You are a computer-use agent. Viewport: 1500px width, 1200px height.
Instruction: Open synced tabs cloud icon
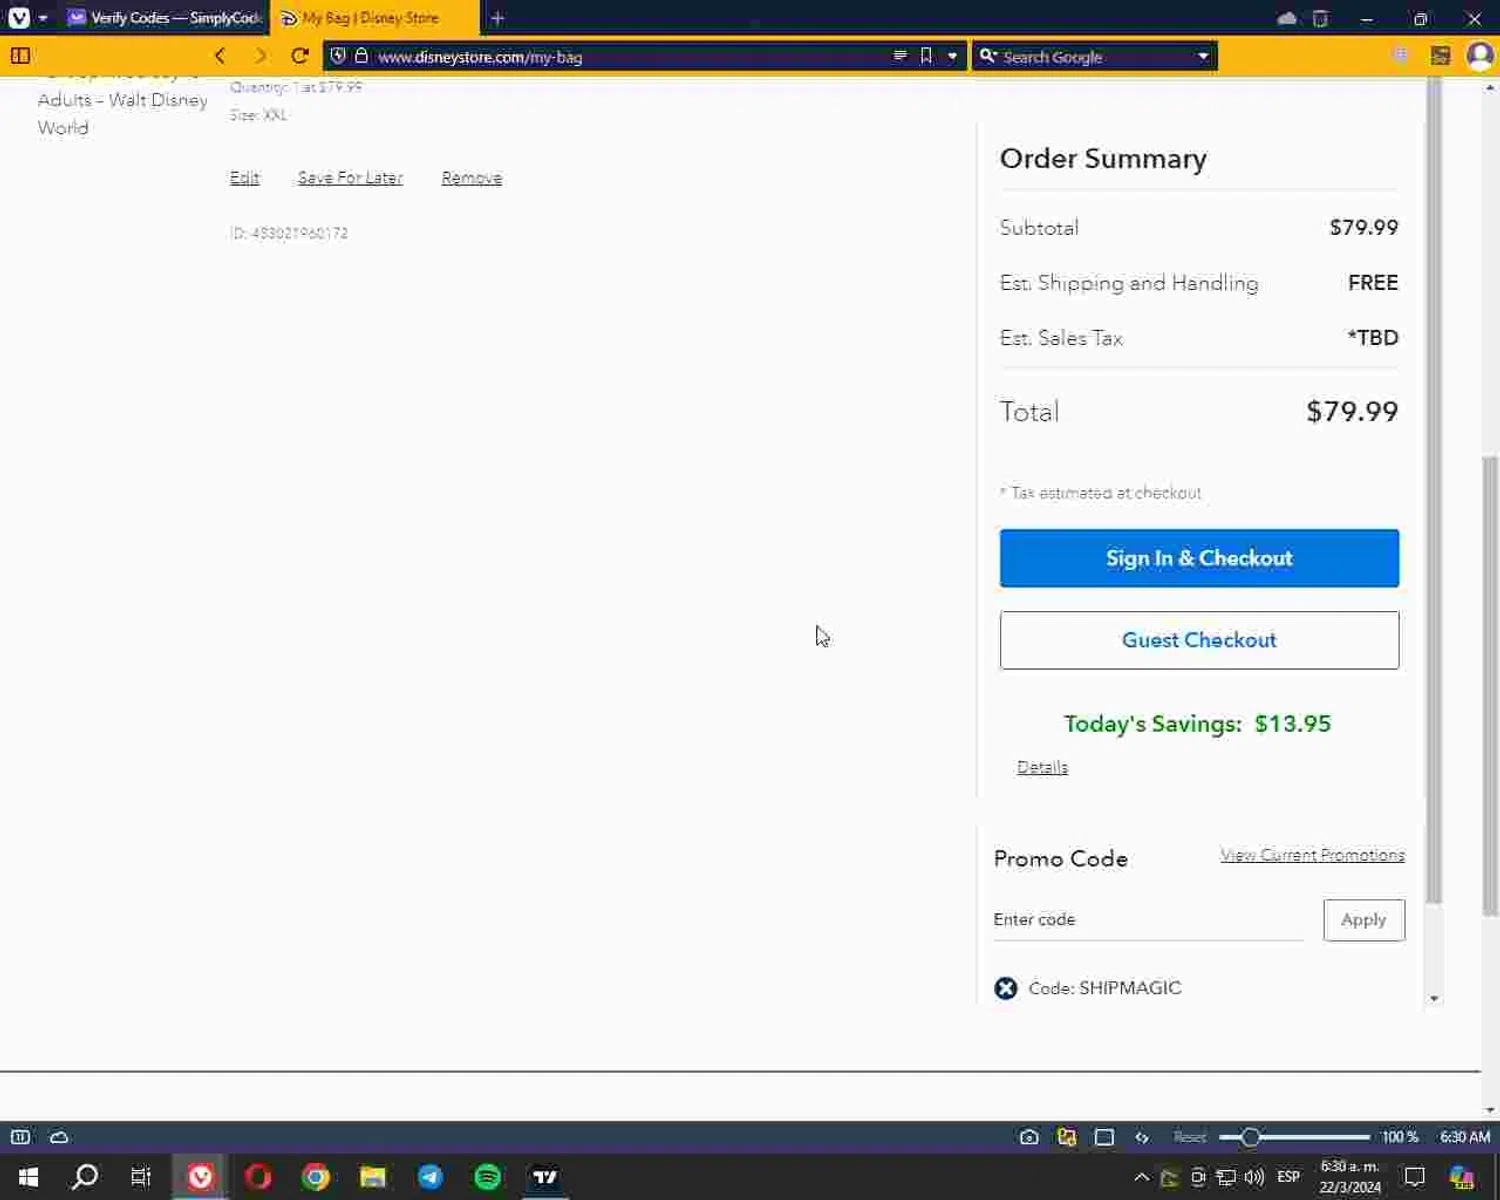pos(1287,18)
